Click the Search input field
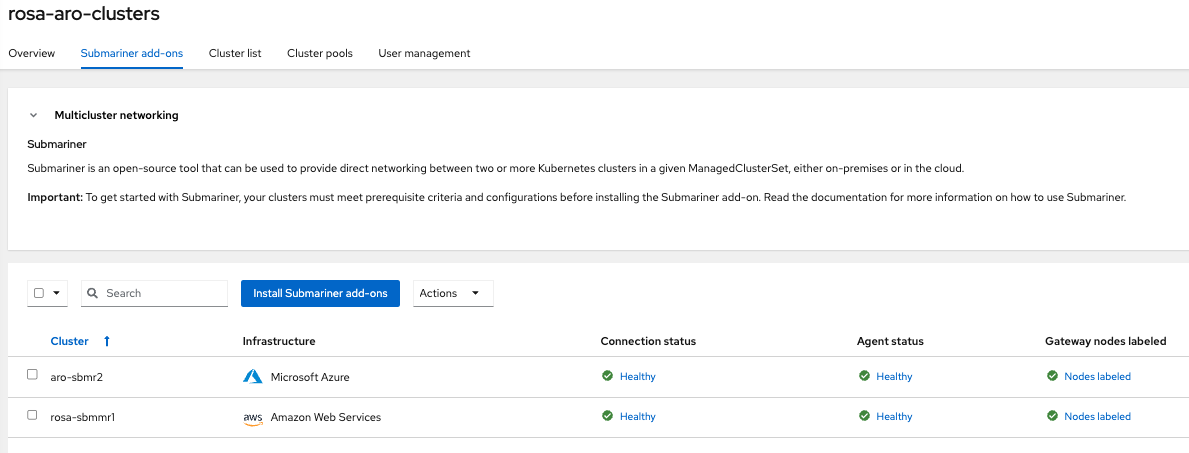 pyautogui.click(x=160, y=293)
